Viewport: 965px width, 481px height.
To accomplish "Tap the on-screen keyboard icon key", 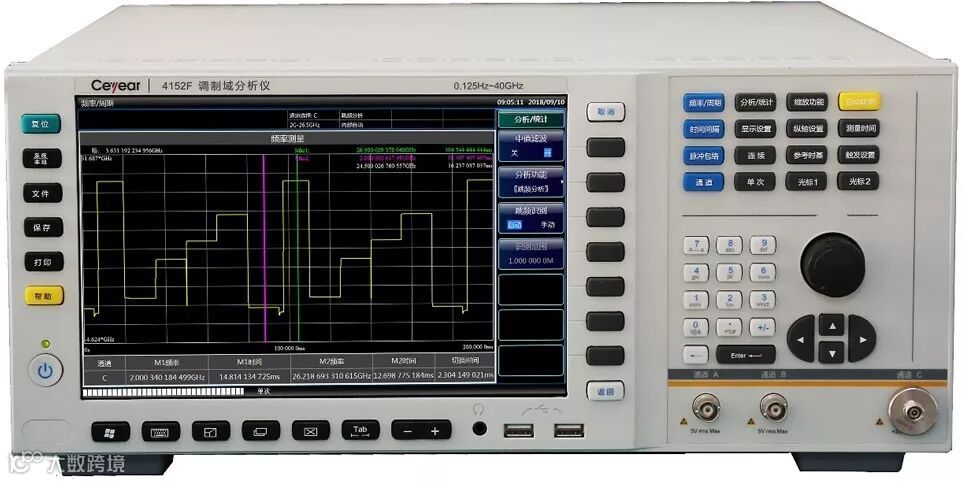I will point(161,431).
